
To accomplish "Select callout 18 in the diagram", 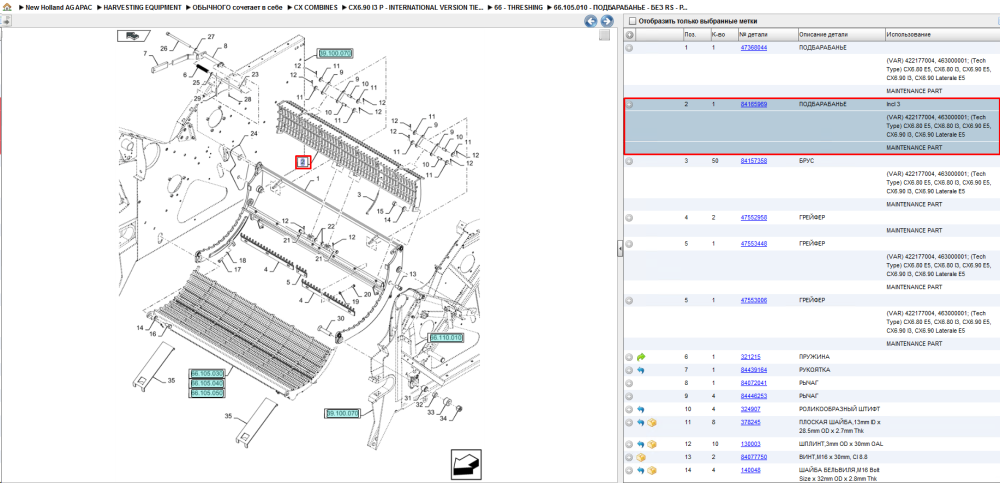I will tap(242, 261).
